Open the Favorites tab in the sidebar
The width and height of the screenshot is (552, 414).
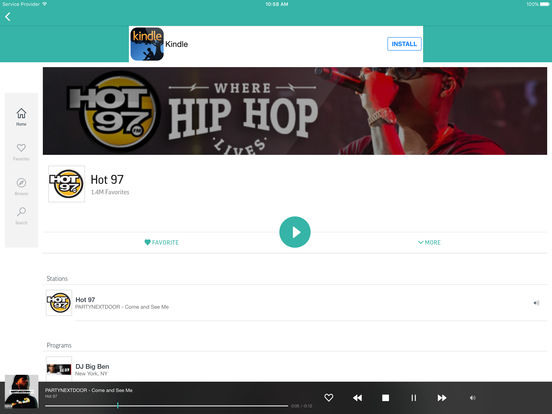point(21,152)
